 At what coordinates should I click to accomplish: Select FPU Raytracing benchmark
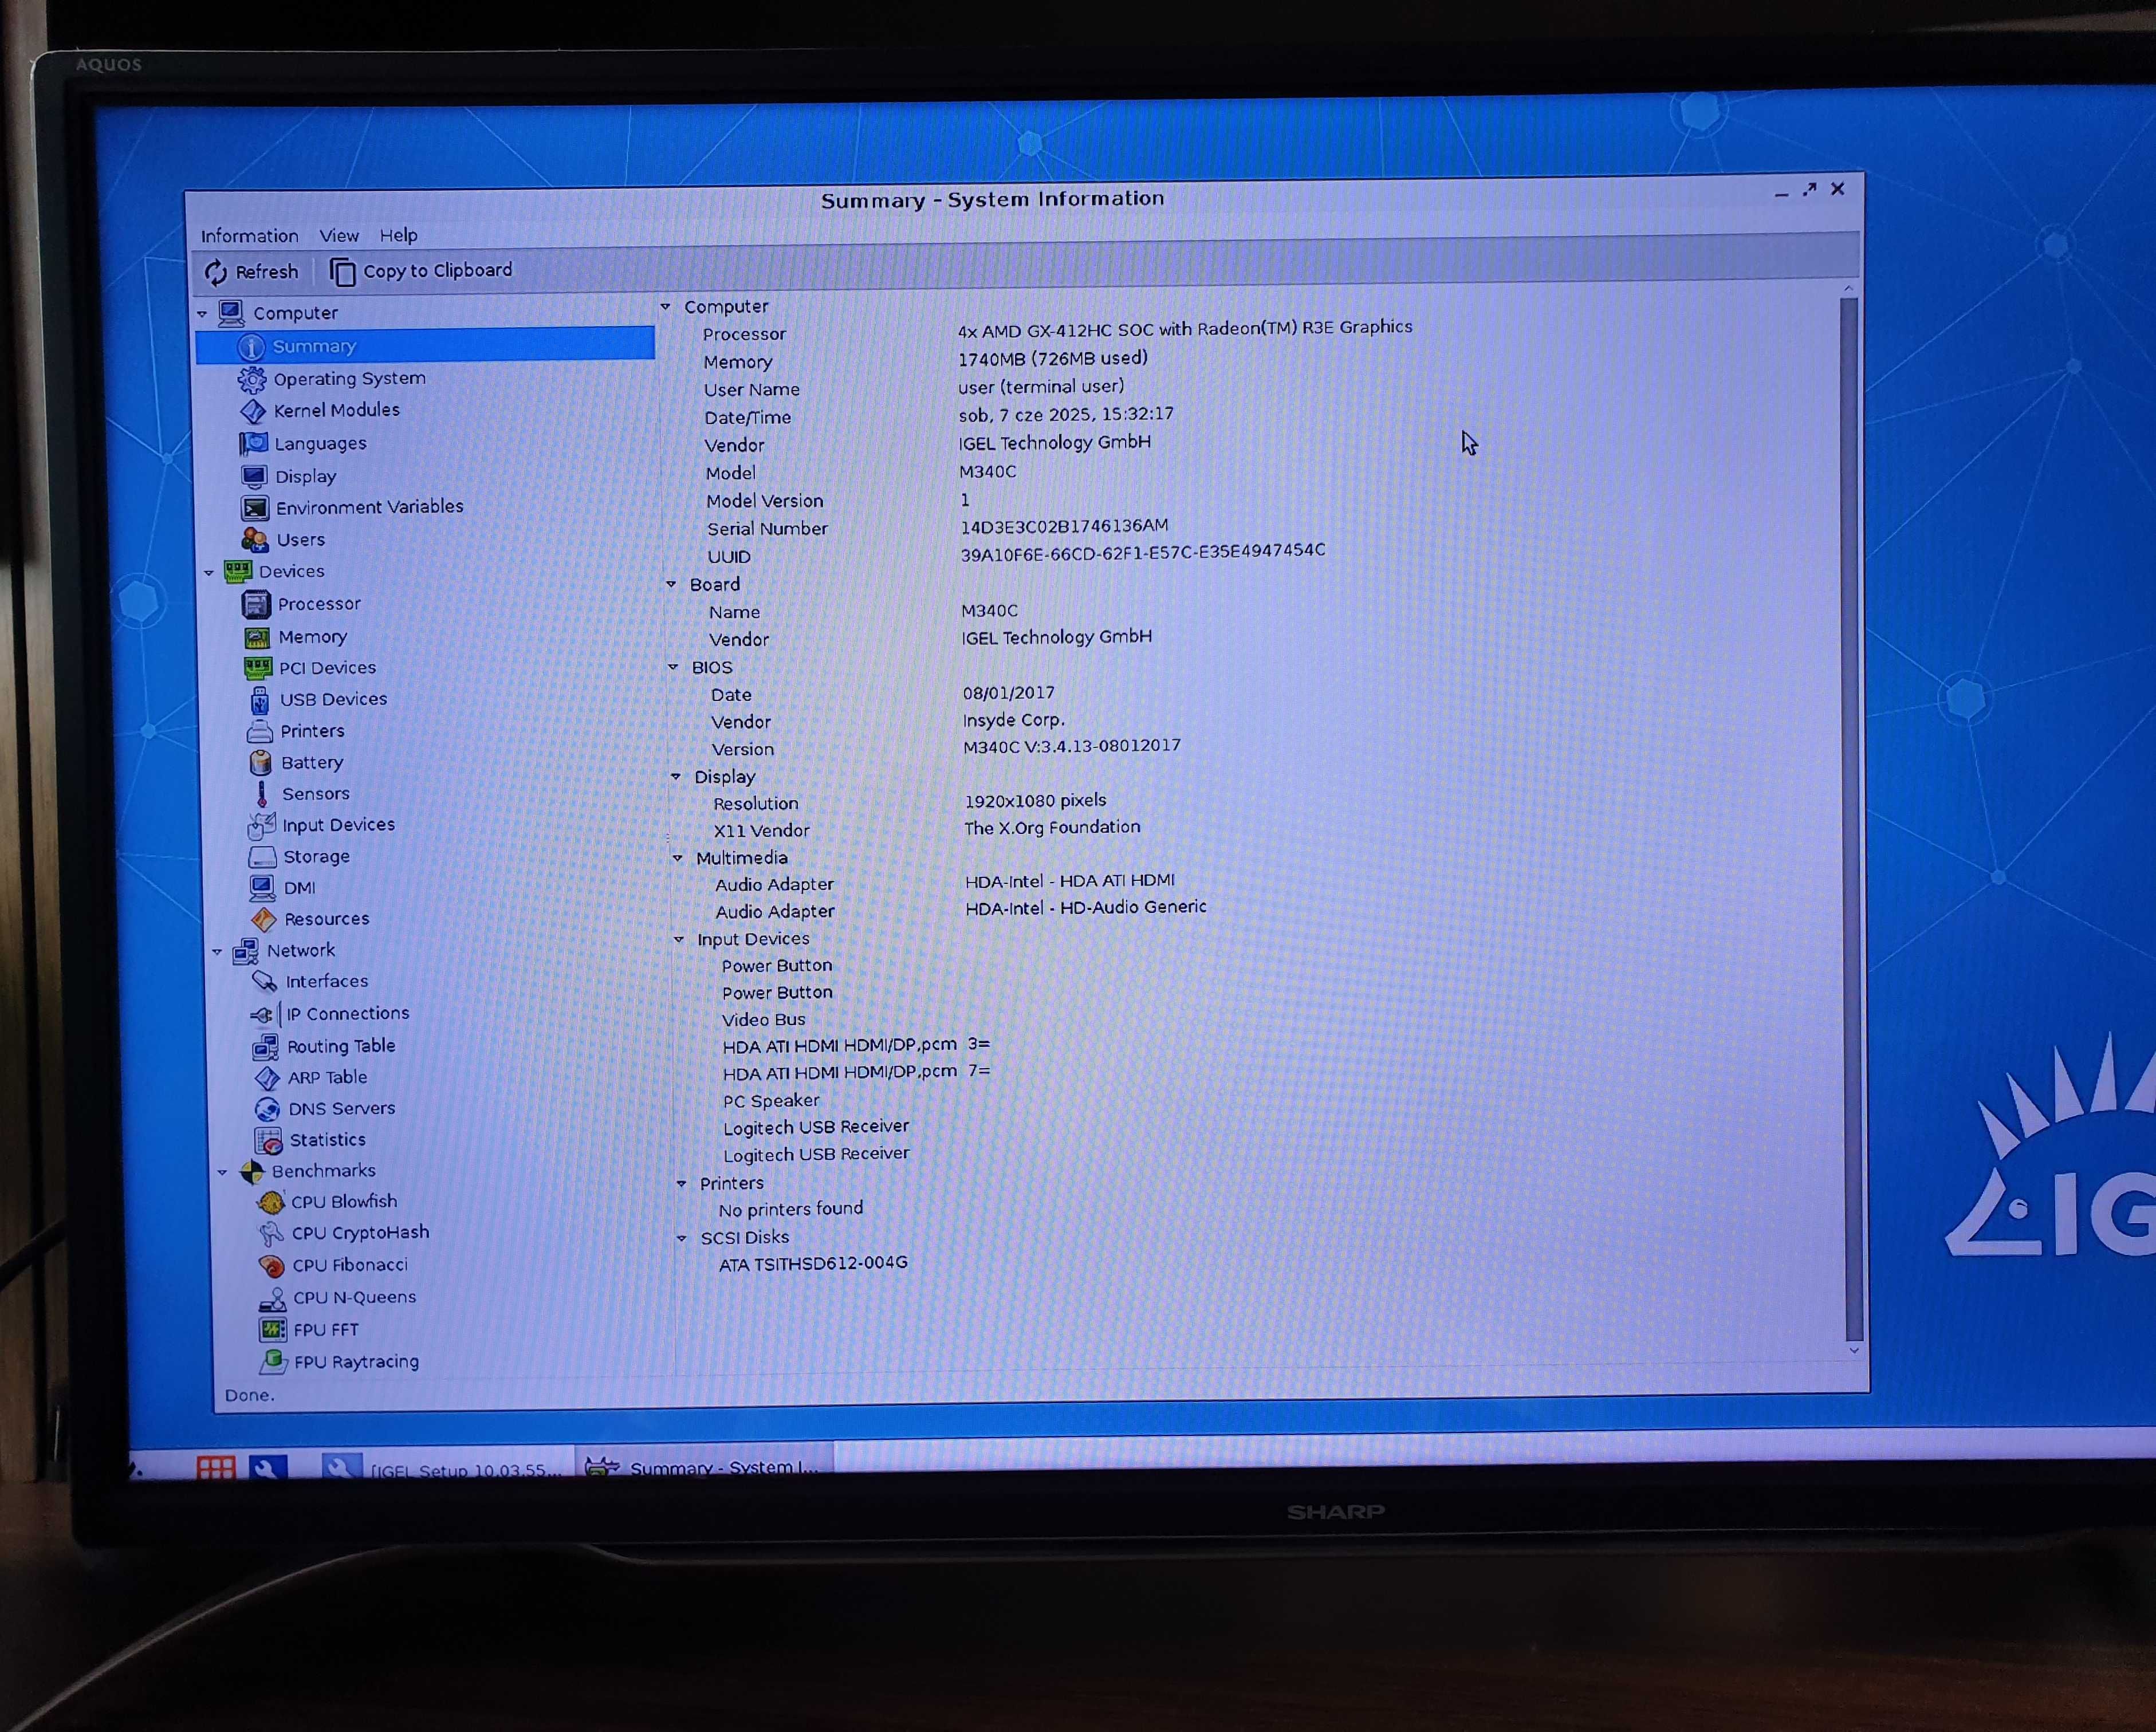[356, 1363]
